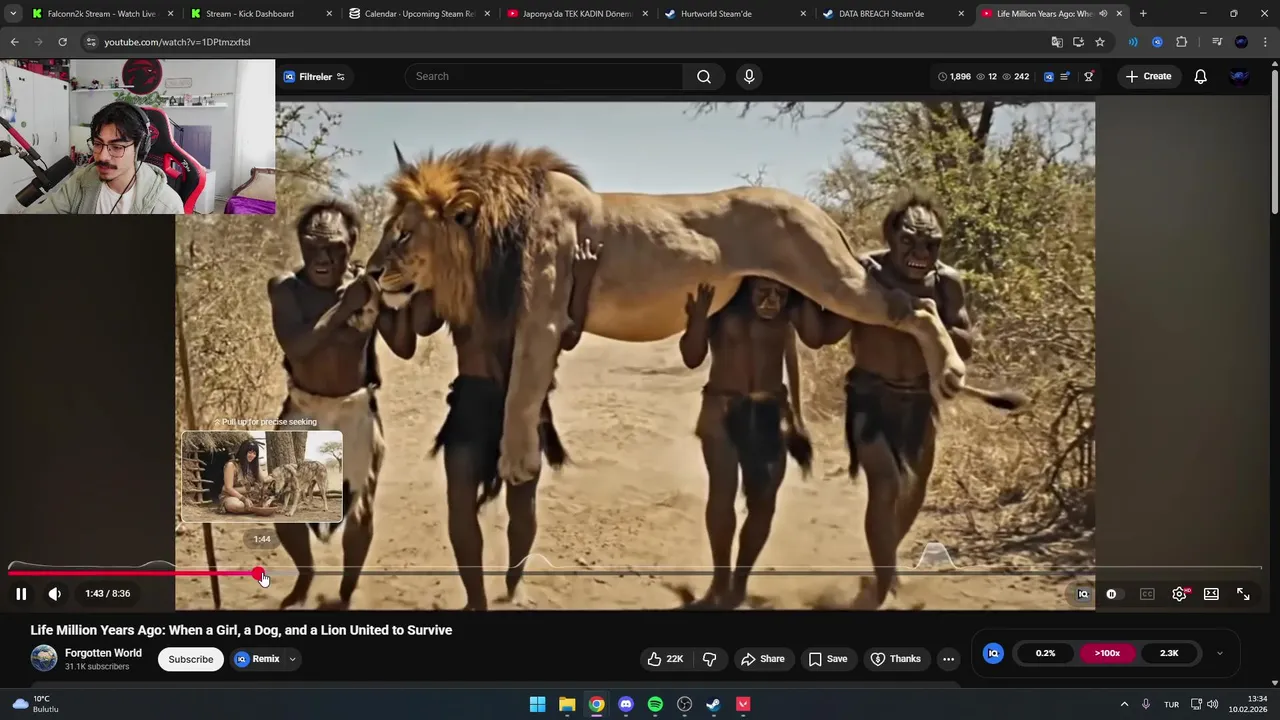Open Spotify from the taskbar

[x=655, y=704]
